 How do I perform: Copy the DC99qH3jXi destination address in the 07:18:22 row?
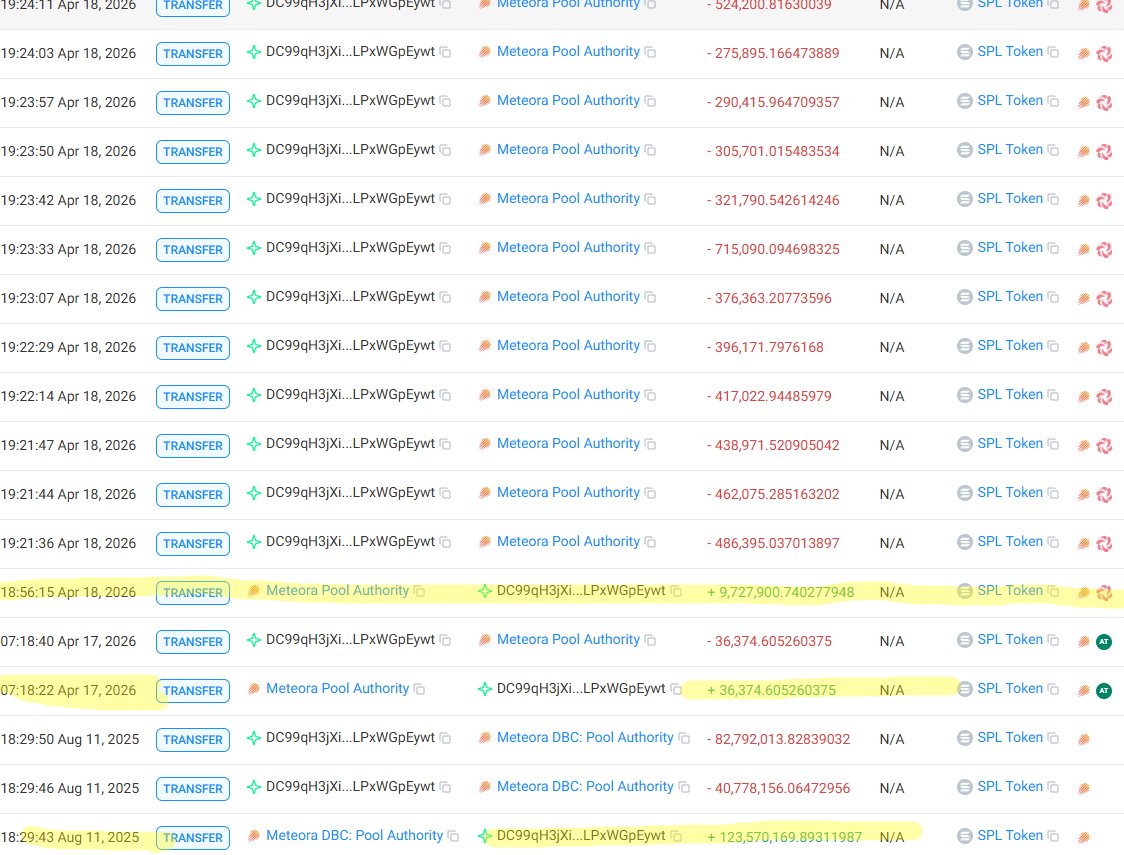[676, 689]
